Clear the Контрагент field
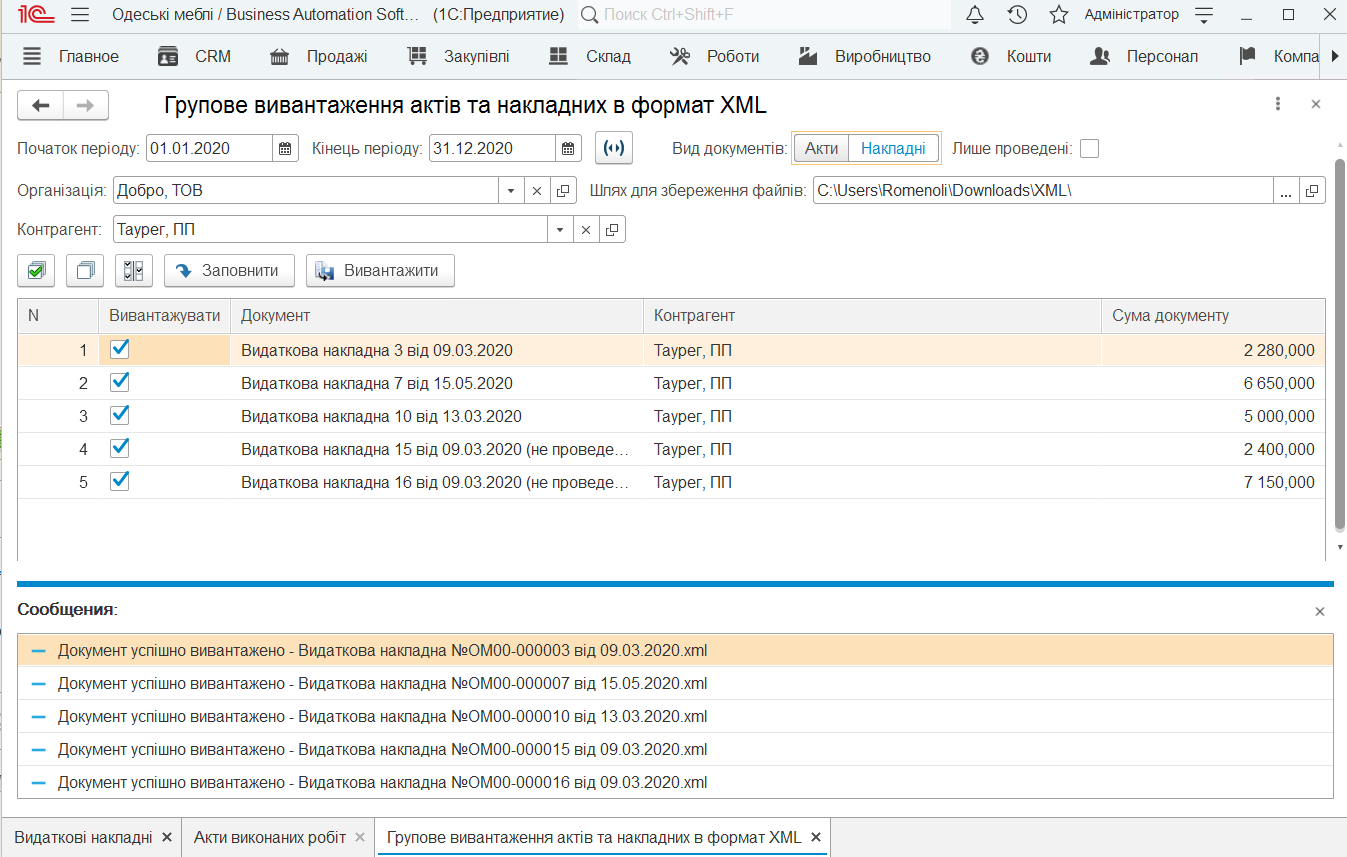Viewport: 1347px width, 857px height. click(x=586, y=230)
